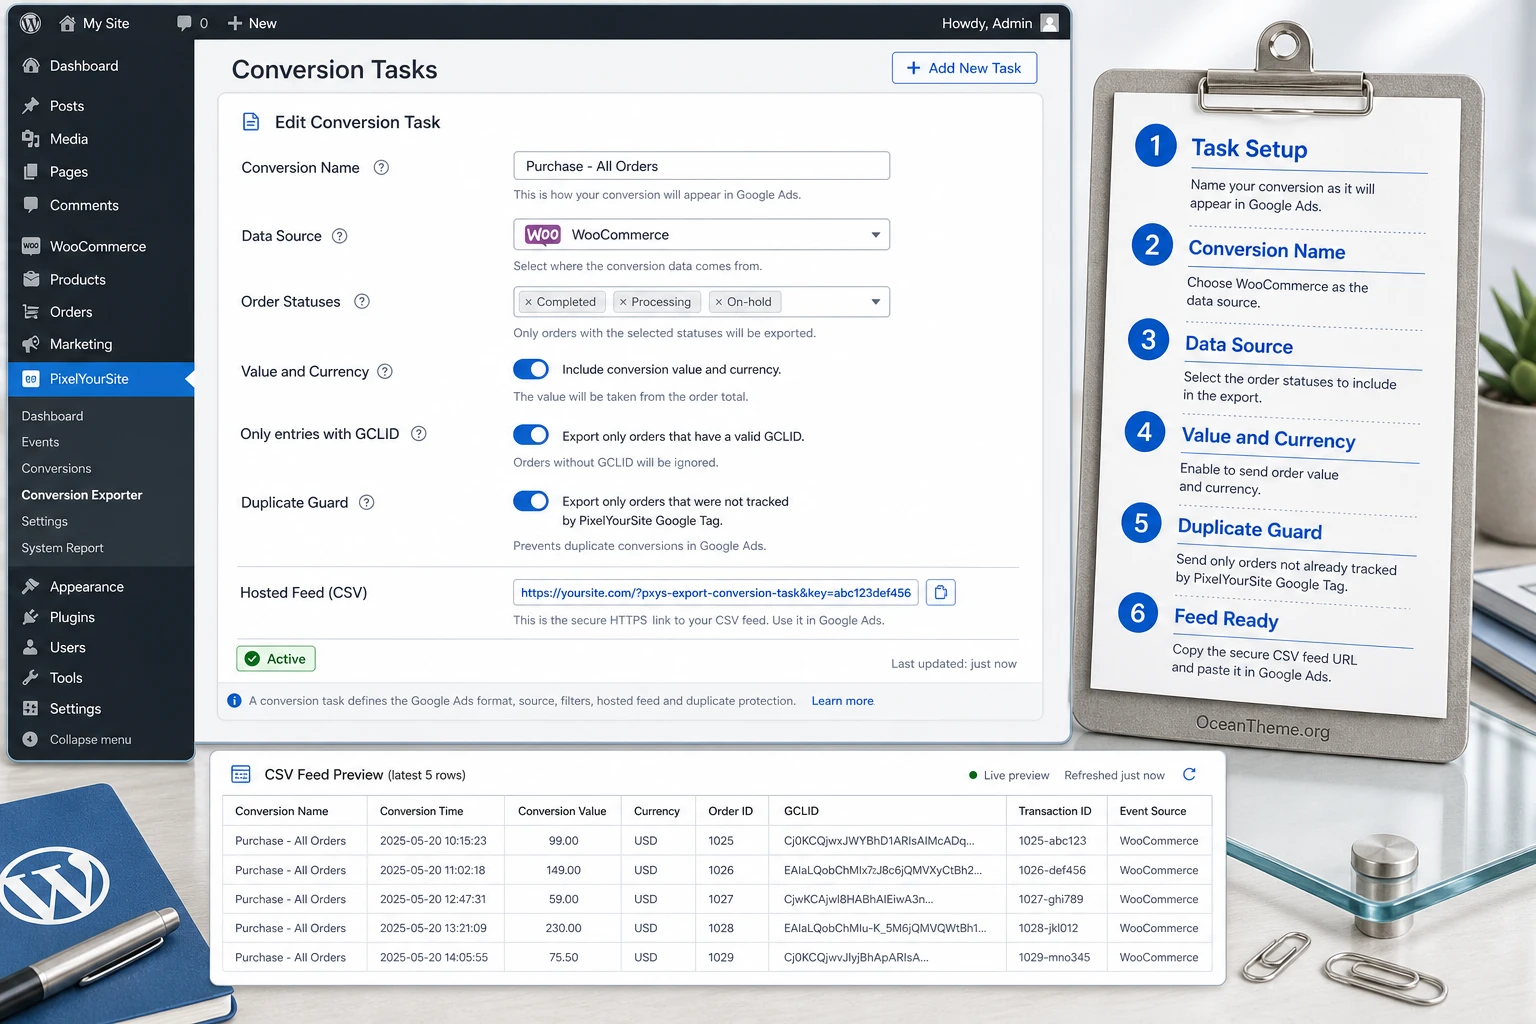Open help icon beside Data Source label
Viewport: 1536px width, 1024px height.
click(x=340, y=236)
